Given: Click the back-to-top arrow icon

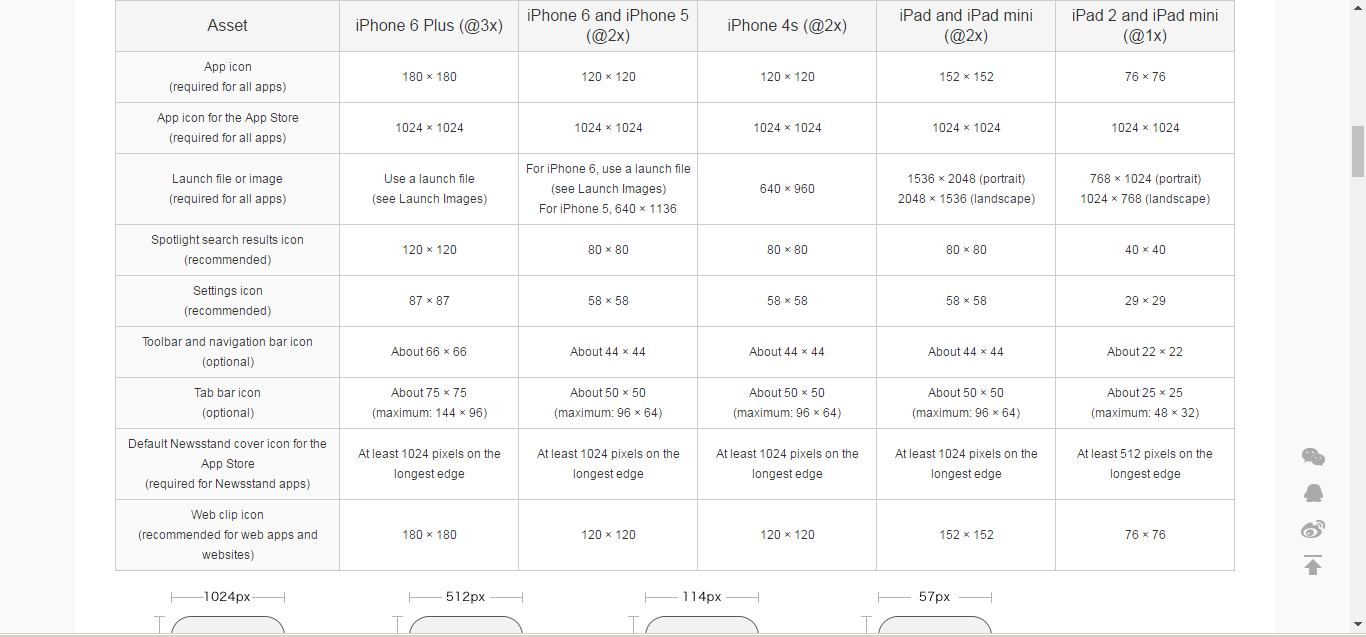Looking at the screenshot, I should click(x=1313, y=565).
